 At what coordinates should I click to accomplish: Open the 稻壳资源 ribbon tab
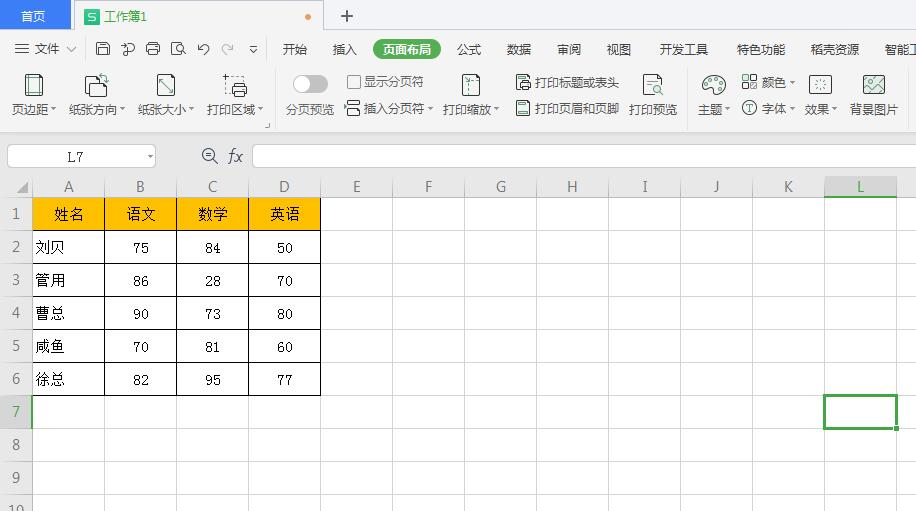[834, 50]
